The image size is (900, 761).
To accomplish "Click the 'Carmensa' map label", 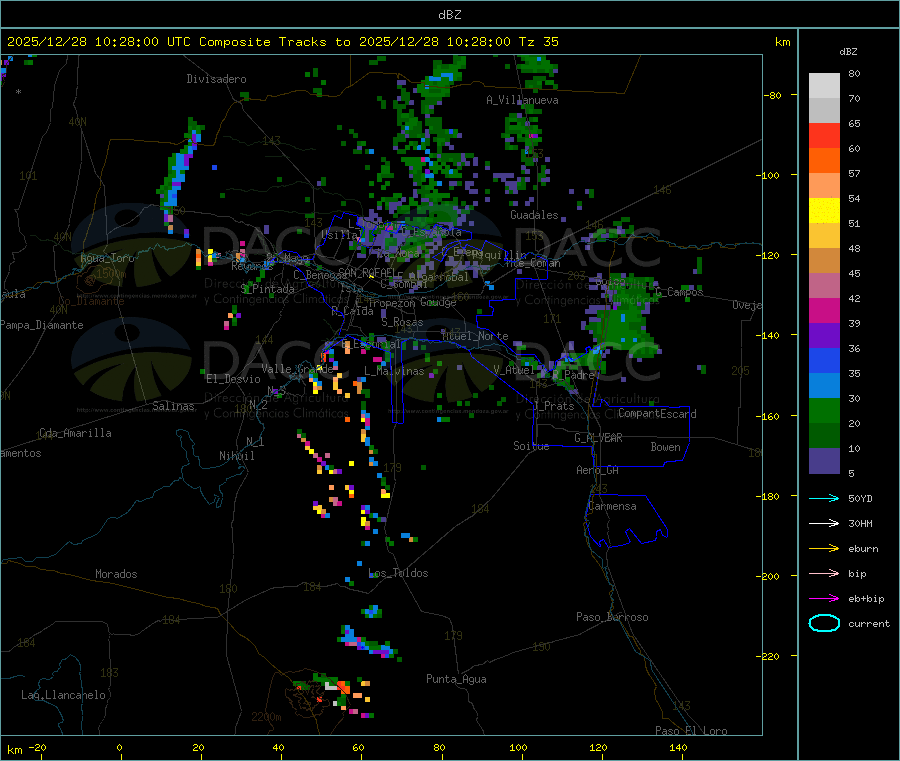I will pyautogui.click(x=612, y=506).
